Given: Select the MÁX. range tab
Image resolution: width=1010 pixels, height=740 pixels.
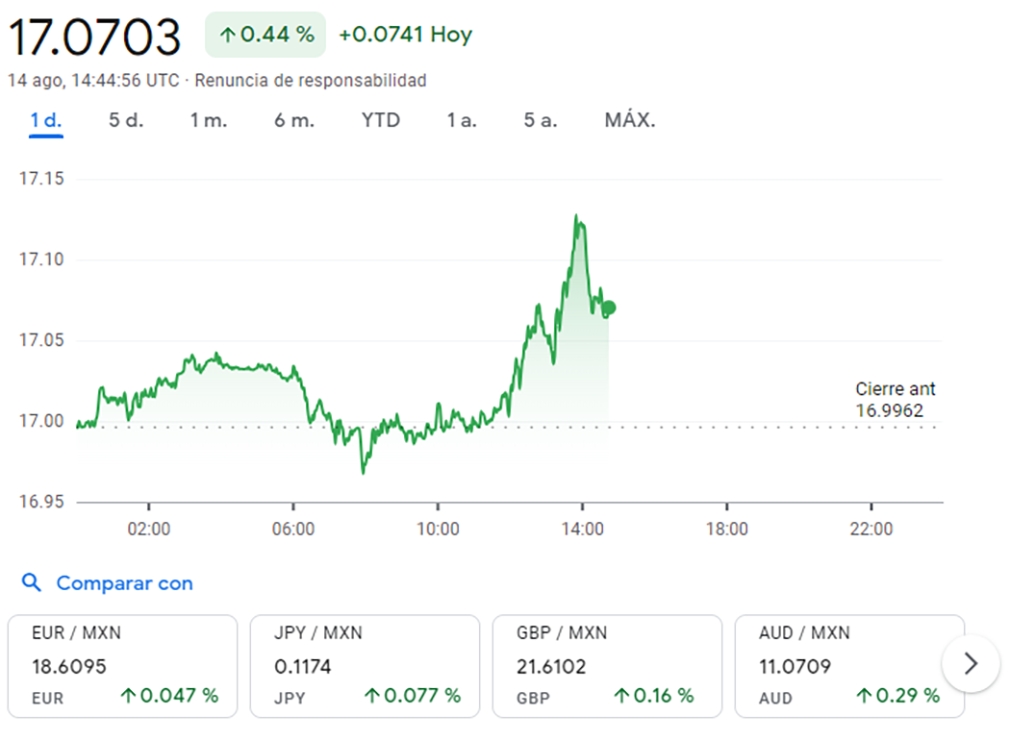Looking at the screenshot, I should pos(630,121).
